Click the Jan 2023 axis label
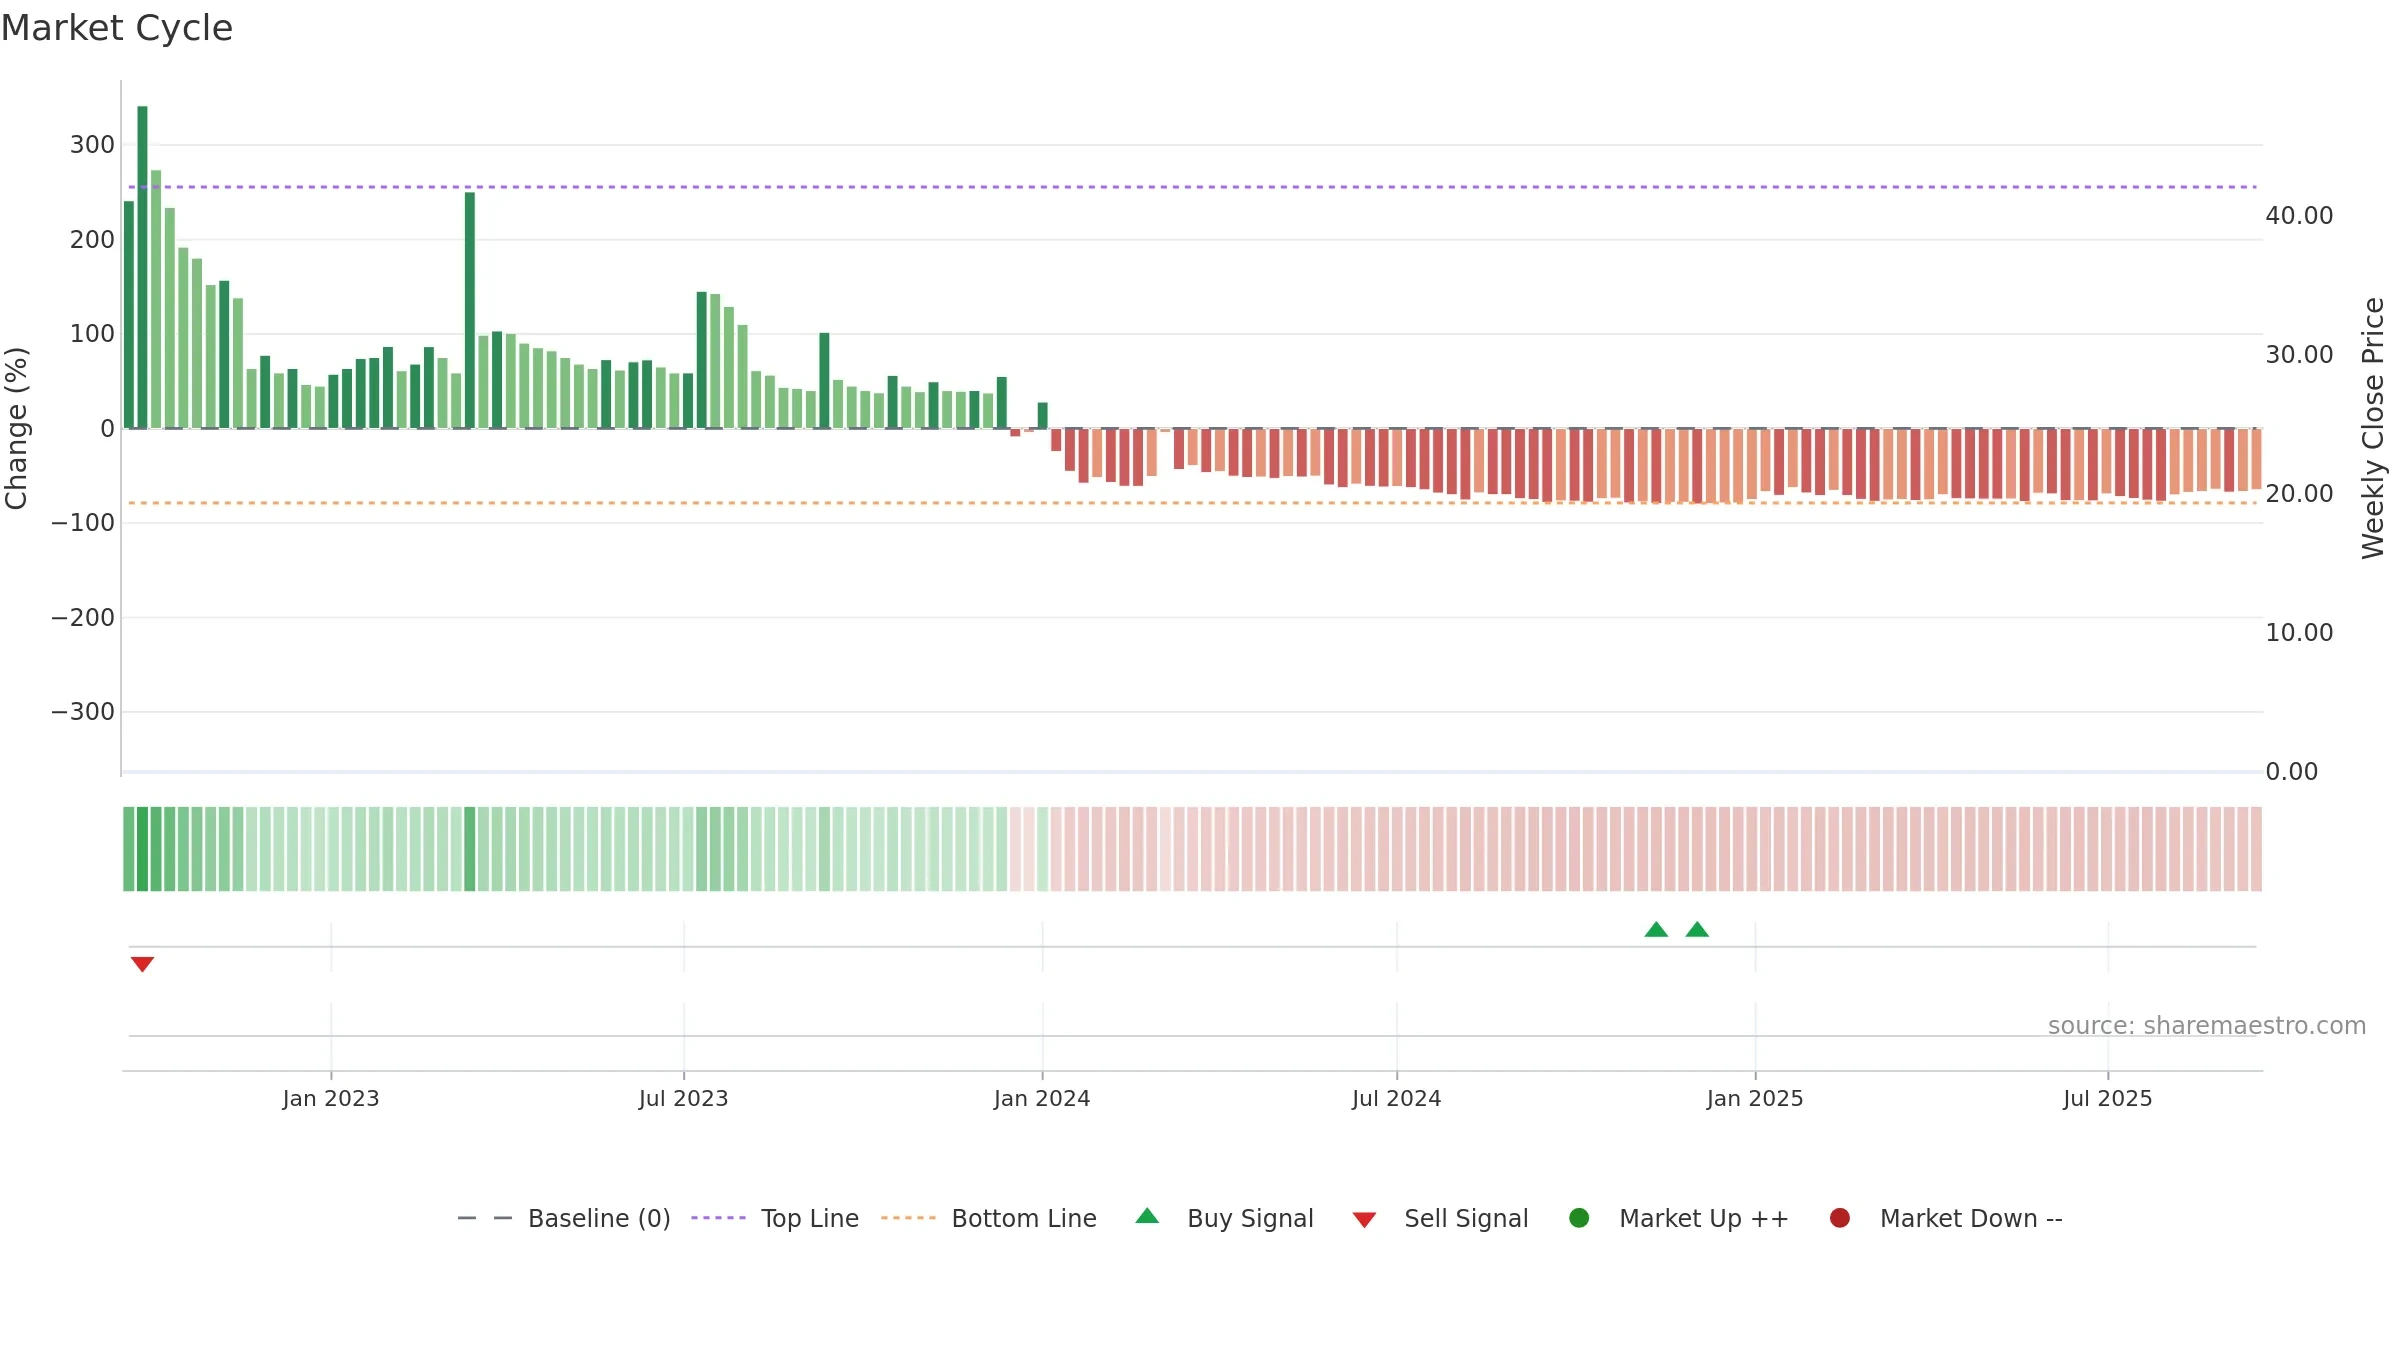The image size is (2400, 1350). click(331, 1099)
